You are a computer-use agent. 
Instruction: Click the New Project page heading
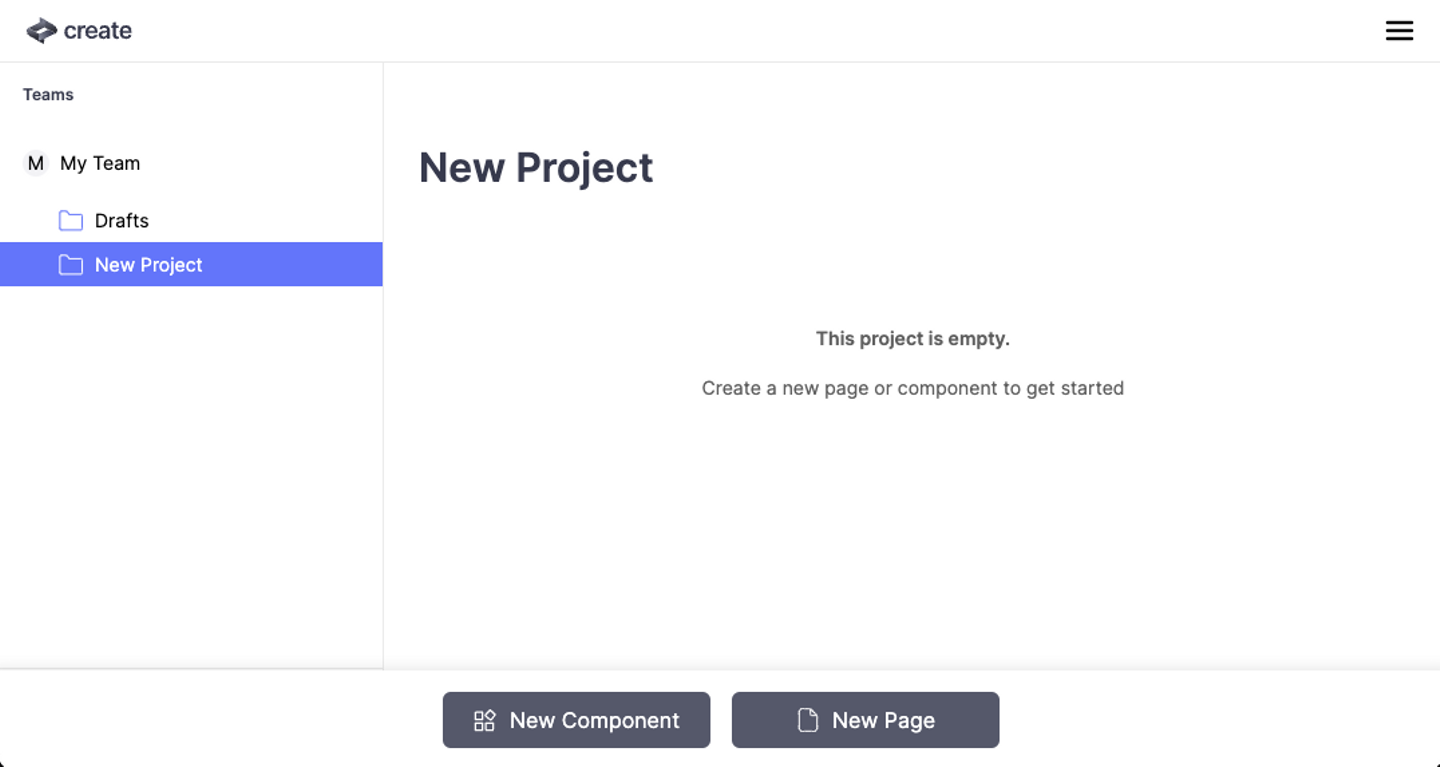pyautogui.click(x=536, y=168)
